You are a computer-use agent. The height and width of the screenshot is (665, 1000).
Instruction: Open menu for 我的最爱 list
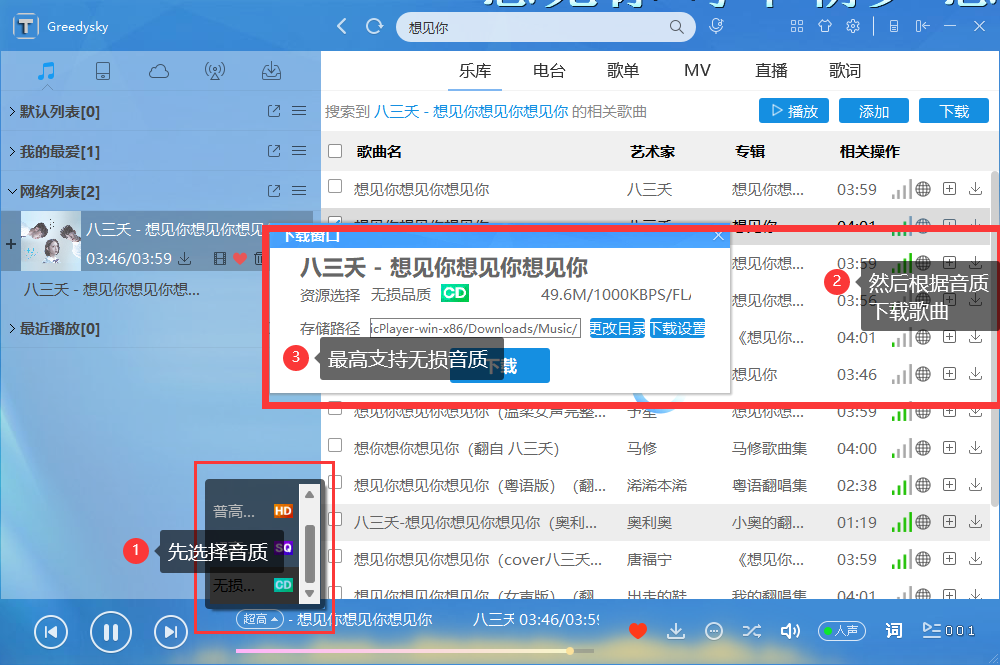tap(299, 151)
